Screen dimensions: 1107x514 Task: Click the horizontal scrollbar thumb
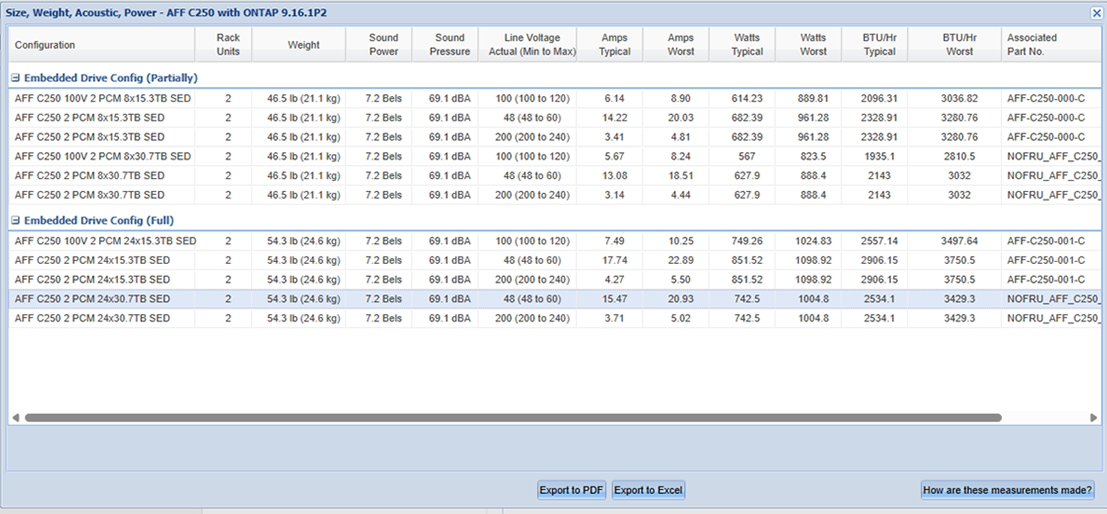(513, 418)
